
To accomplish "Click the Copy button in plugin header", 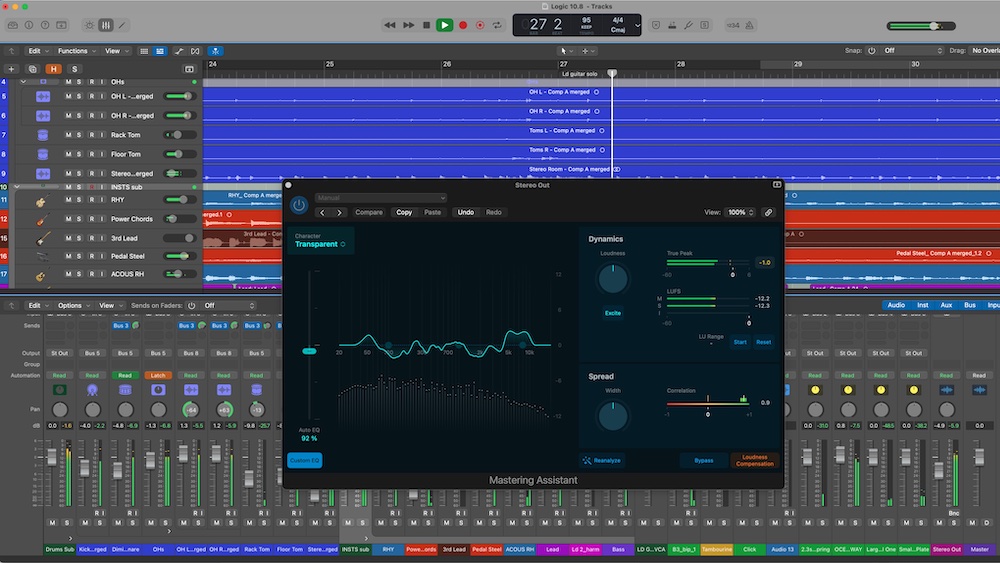I will (x=404, y=212).
